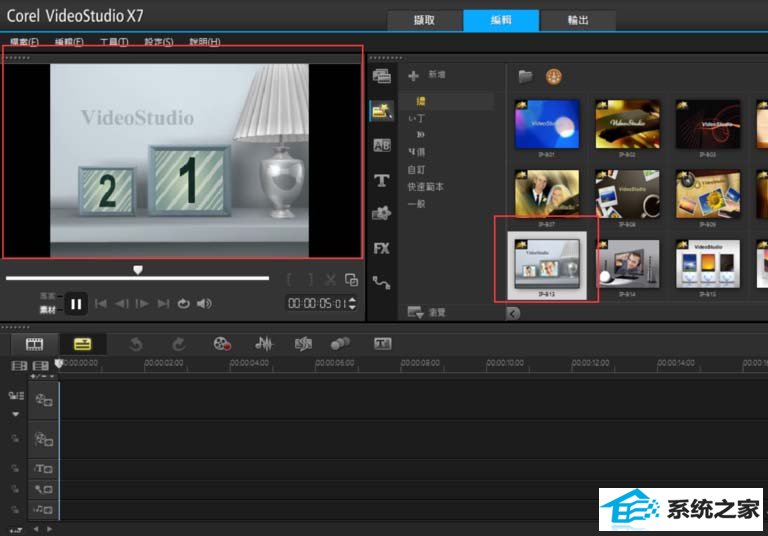Open the FX Filter library
The width and height of the screenshot is (768, 536).
tap(382, 248)
